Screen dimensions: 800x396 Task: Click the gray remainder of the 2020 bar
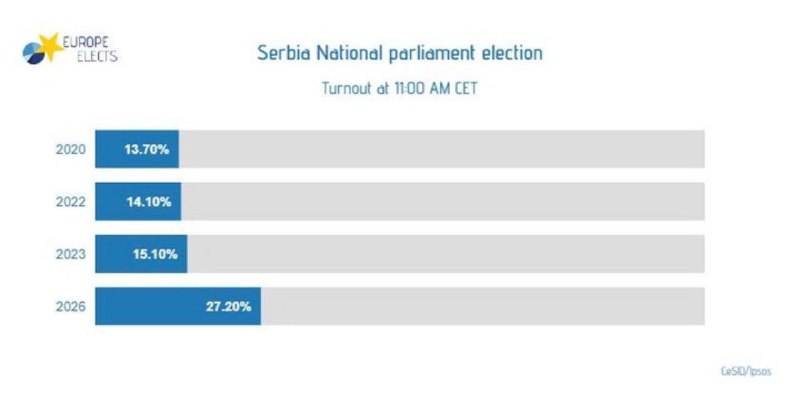click(x=442, y=149)
